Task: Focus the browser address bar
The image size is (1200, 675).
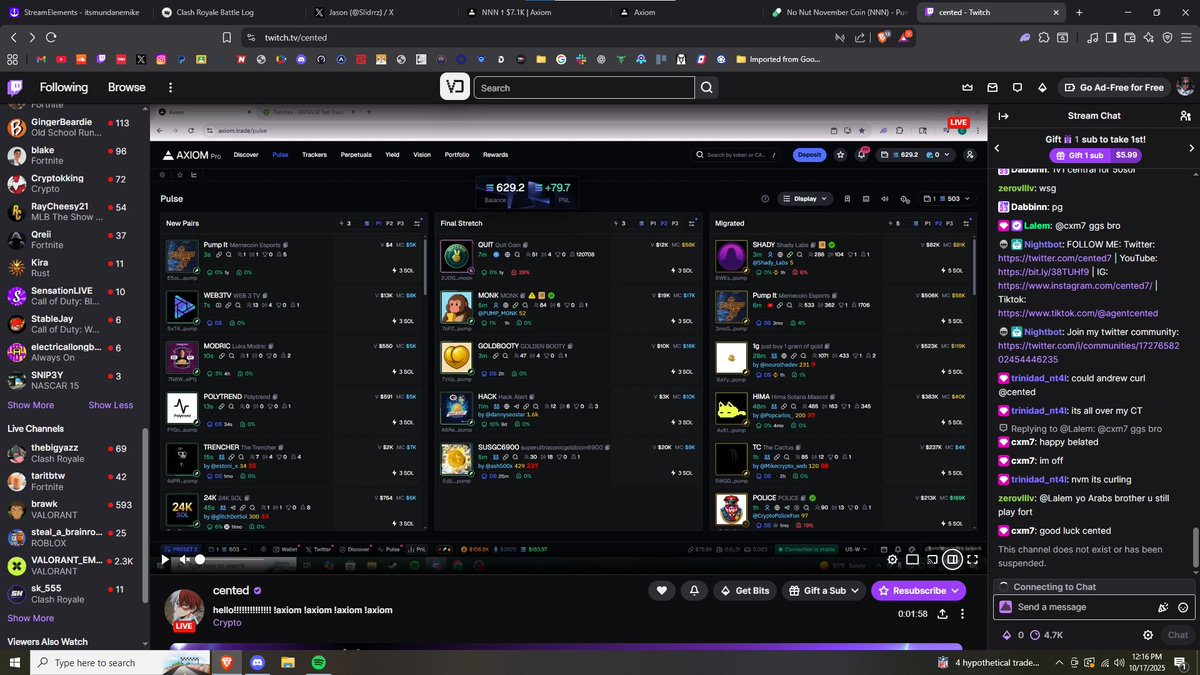Action: pyautogui.click(x=540, y=38)
